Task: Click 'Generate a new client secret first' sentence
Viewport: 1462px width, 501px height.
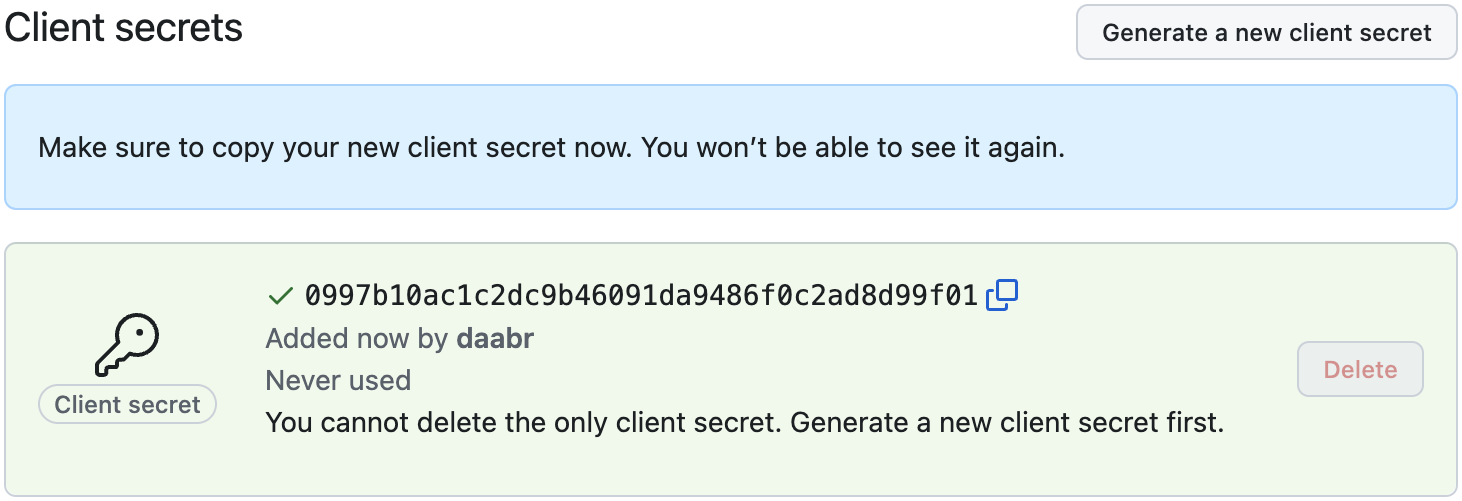Action: (1007, 422)
